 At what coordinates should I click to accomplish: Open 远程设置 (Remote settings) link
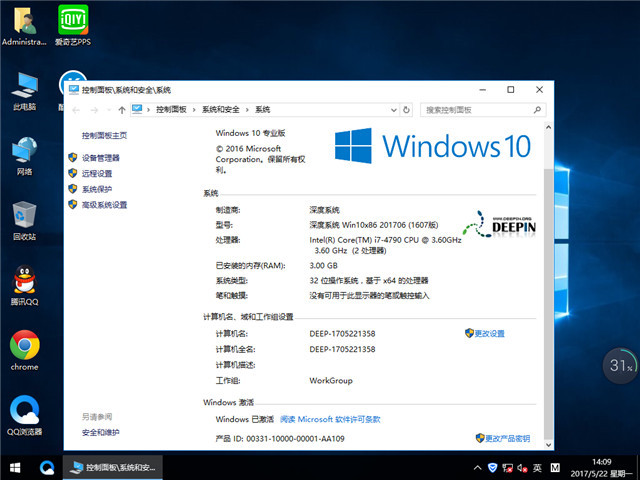tap(97, 173)
